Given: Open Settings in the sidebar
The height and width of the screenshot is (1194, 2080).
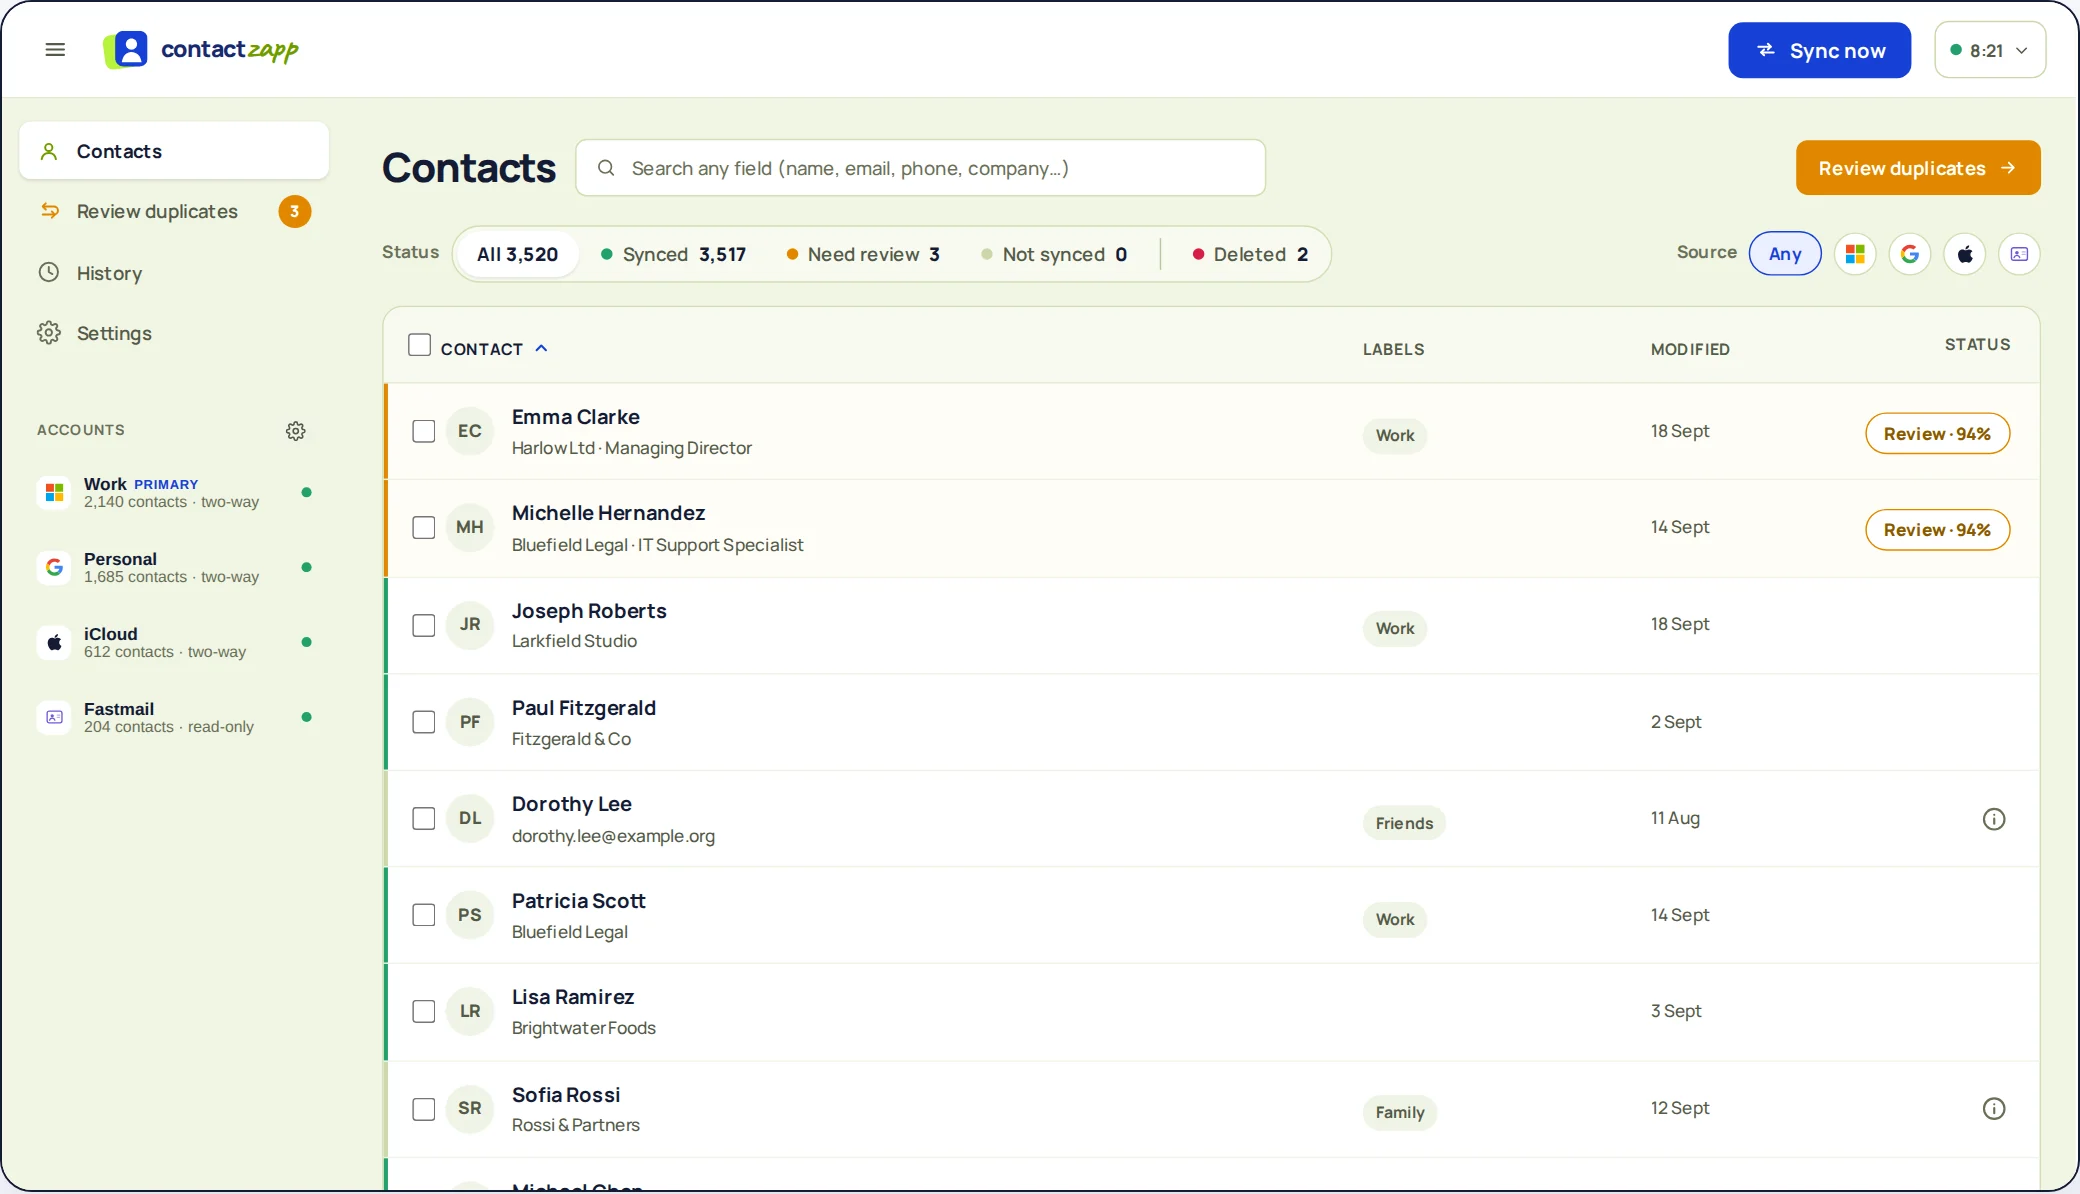Looking at the screenshot, I should [x=174, y=333].
